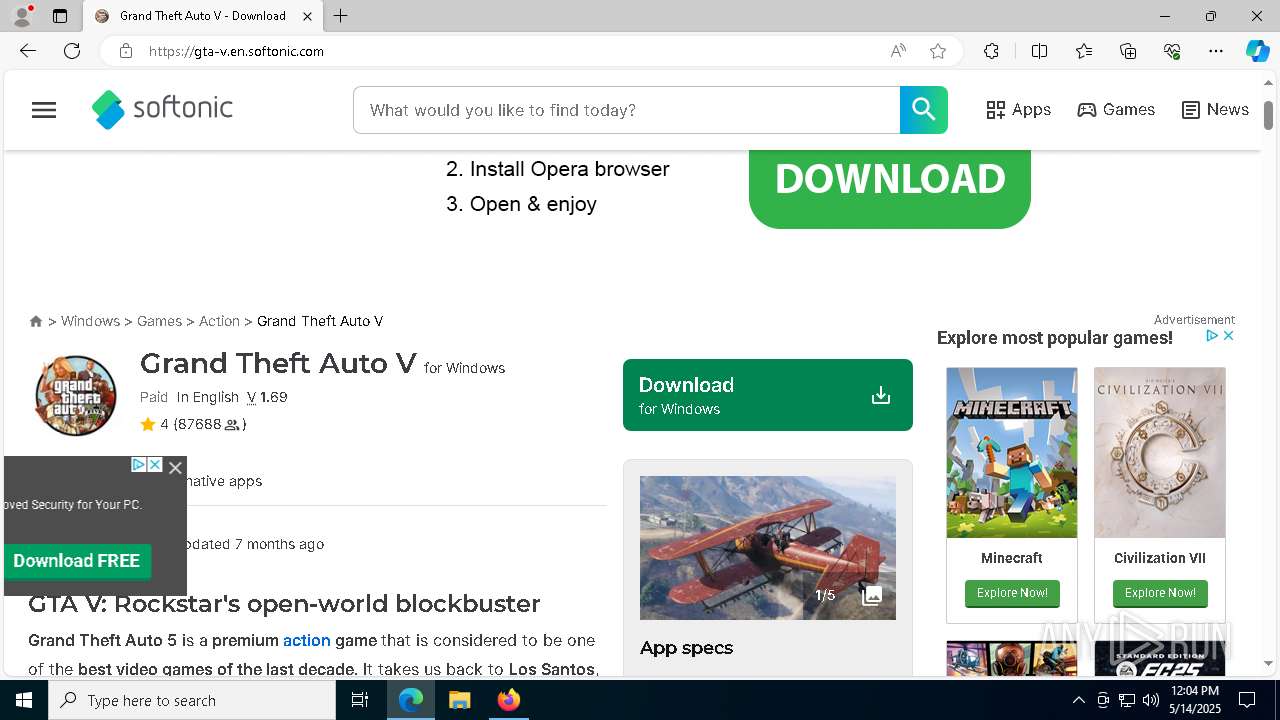Image resolution: width=1280 pixels, height=720 pixels.
Task: Toggle split screen view
Action: (x=1039, y=51)
